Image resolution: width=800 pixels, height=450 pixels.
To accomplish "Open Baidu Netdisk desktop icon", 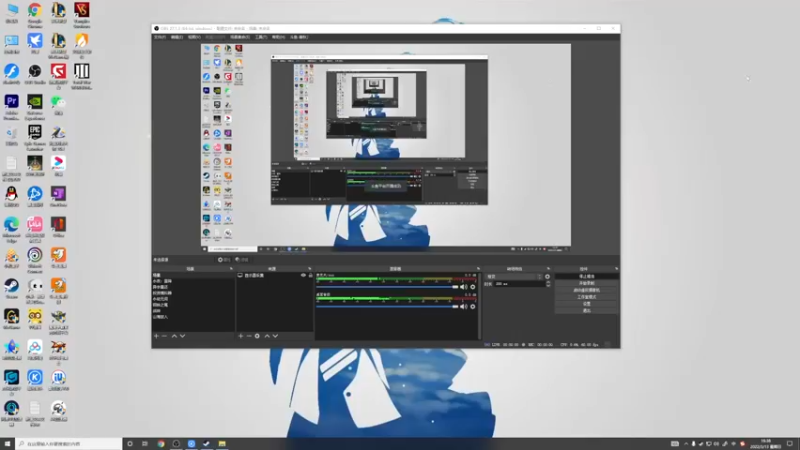I will (x=35, y=351).
